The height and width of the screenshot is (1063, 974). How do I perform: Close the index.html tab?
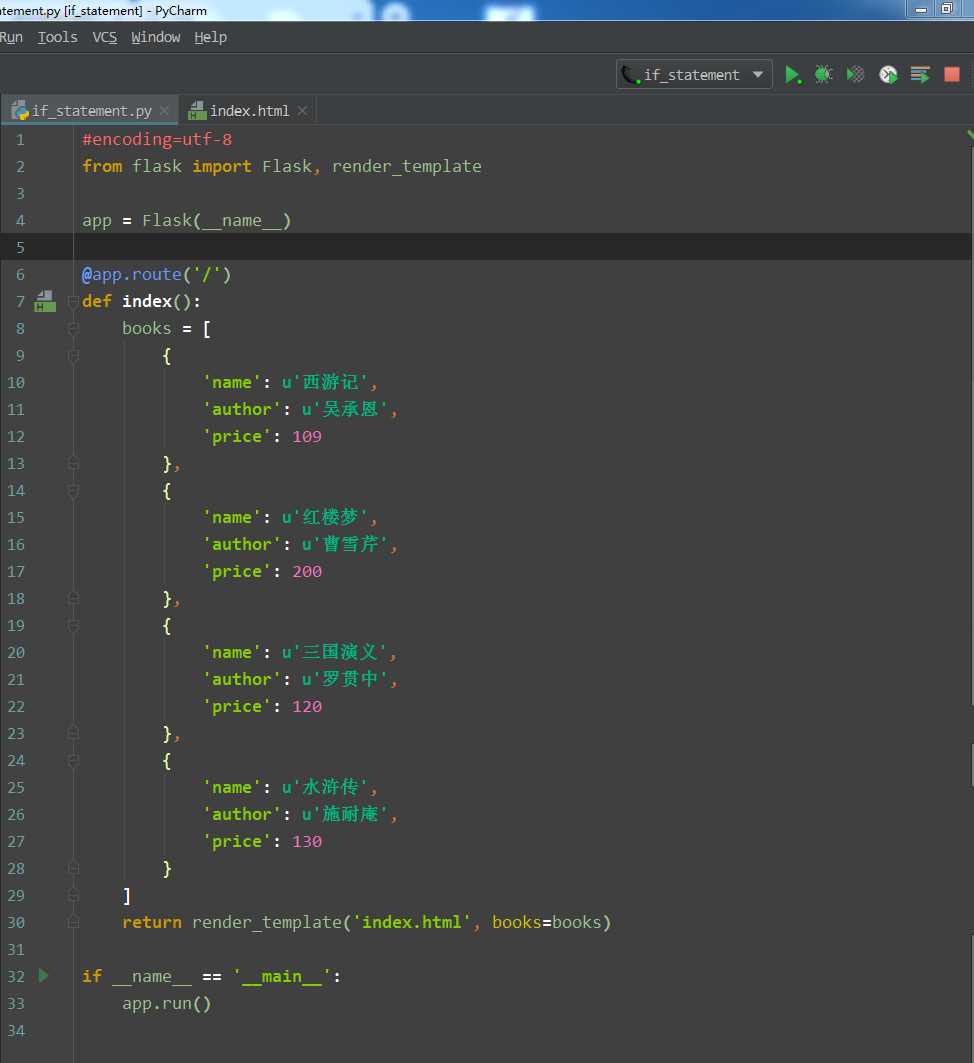(302, 111)
